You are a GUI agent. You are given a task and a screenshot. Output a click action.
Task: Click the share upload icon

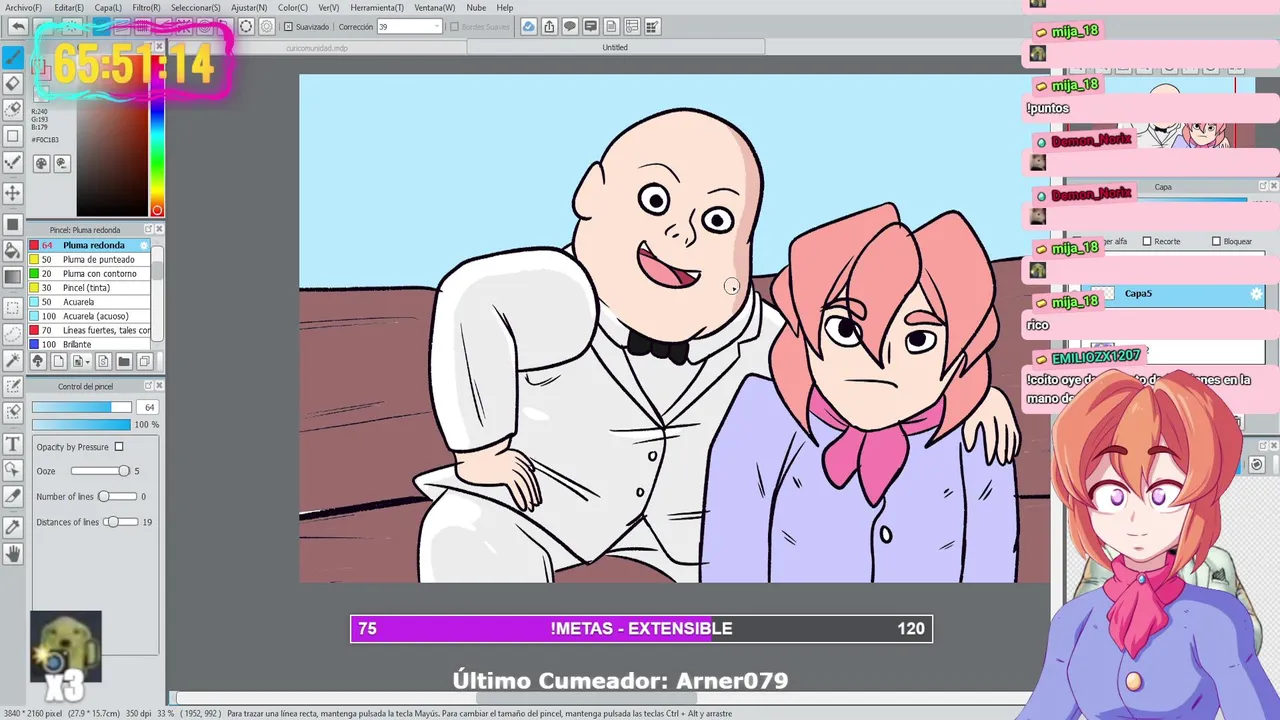549,27
